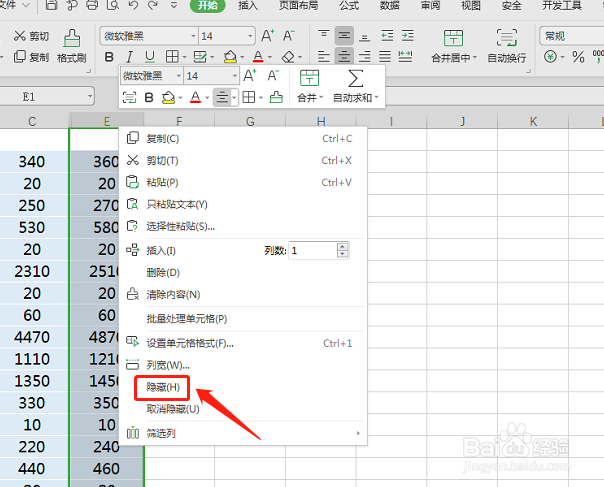
Task: Click increase indent icon
Action: (408, 36)
